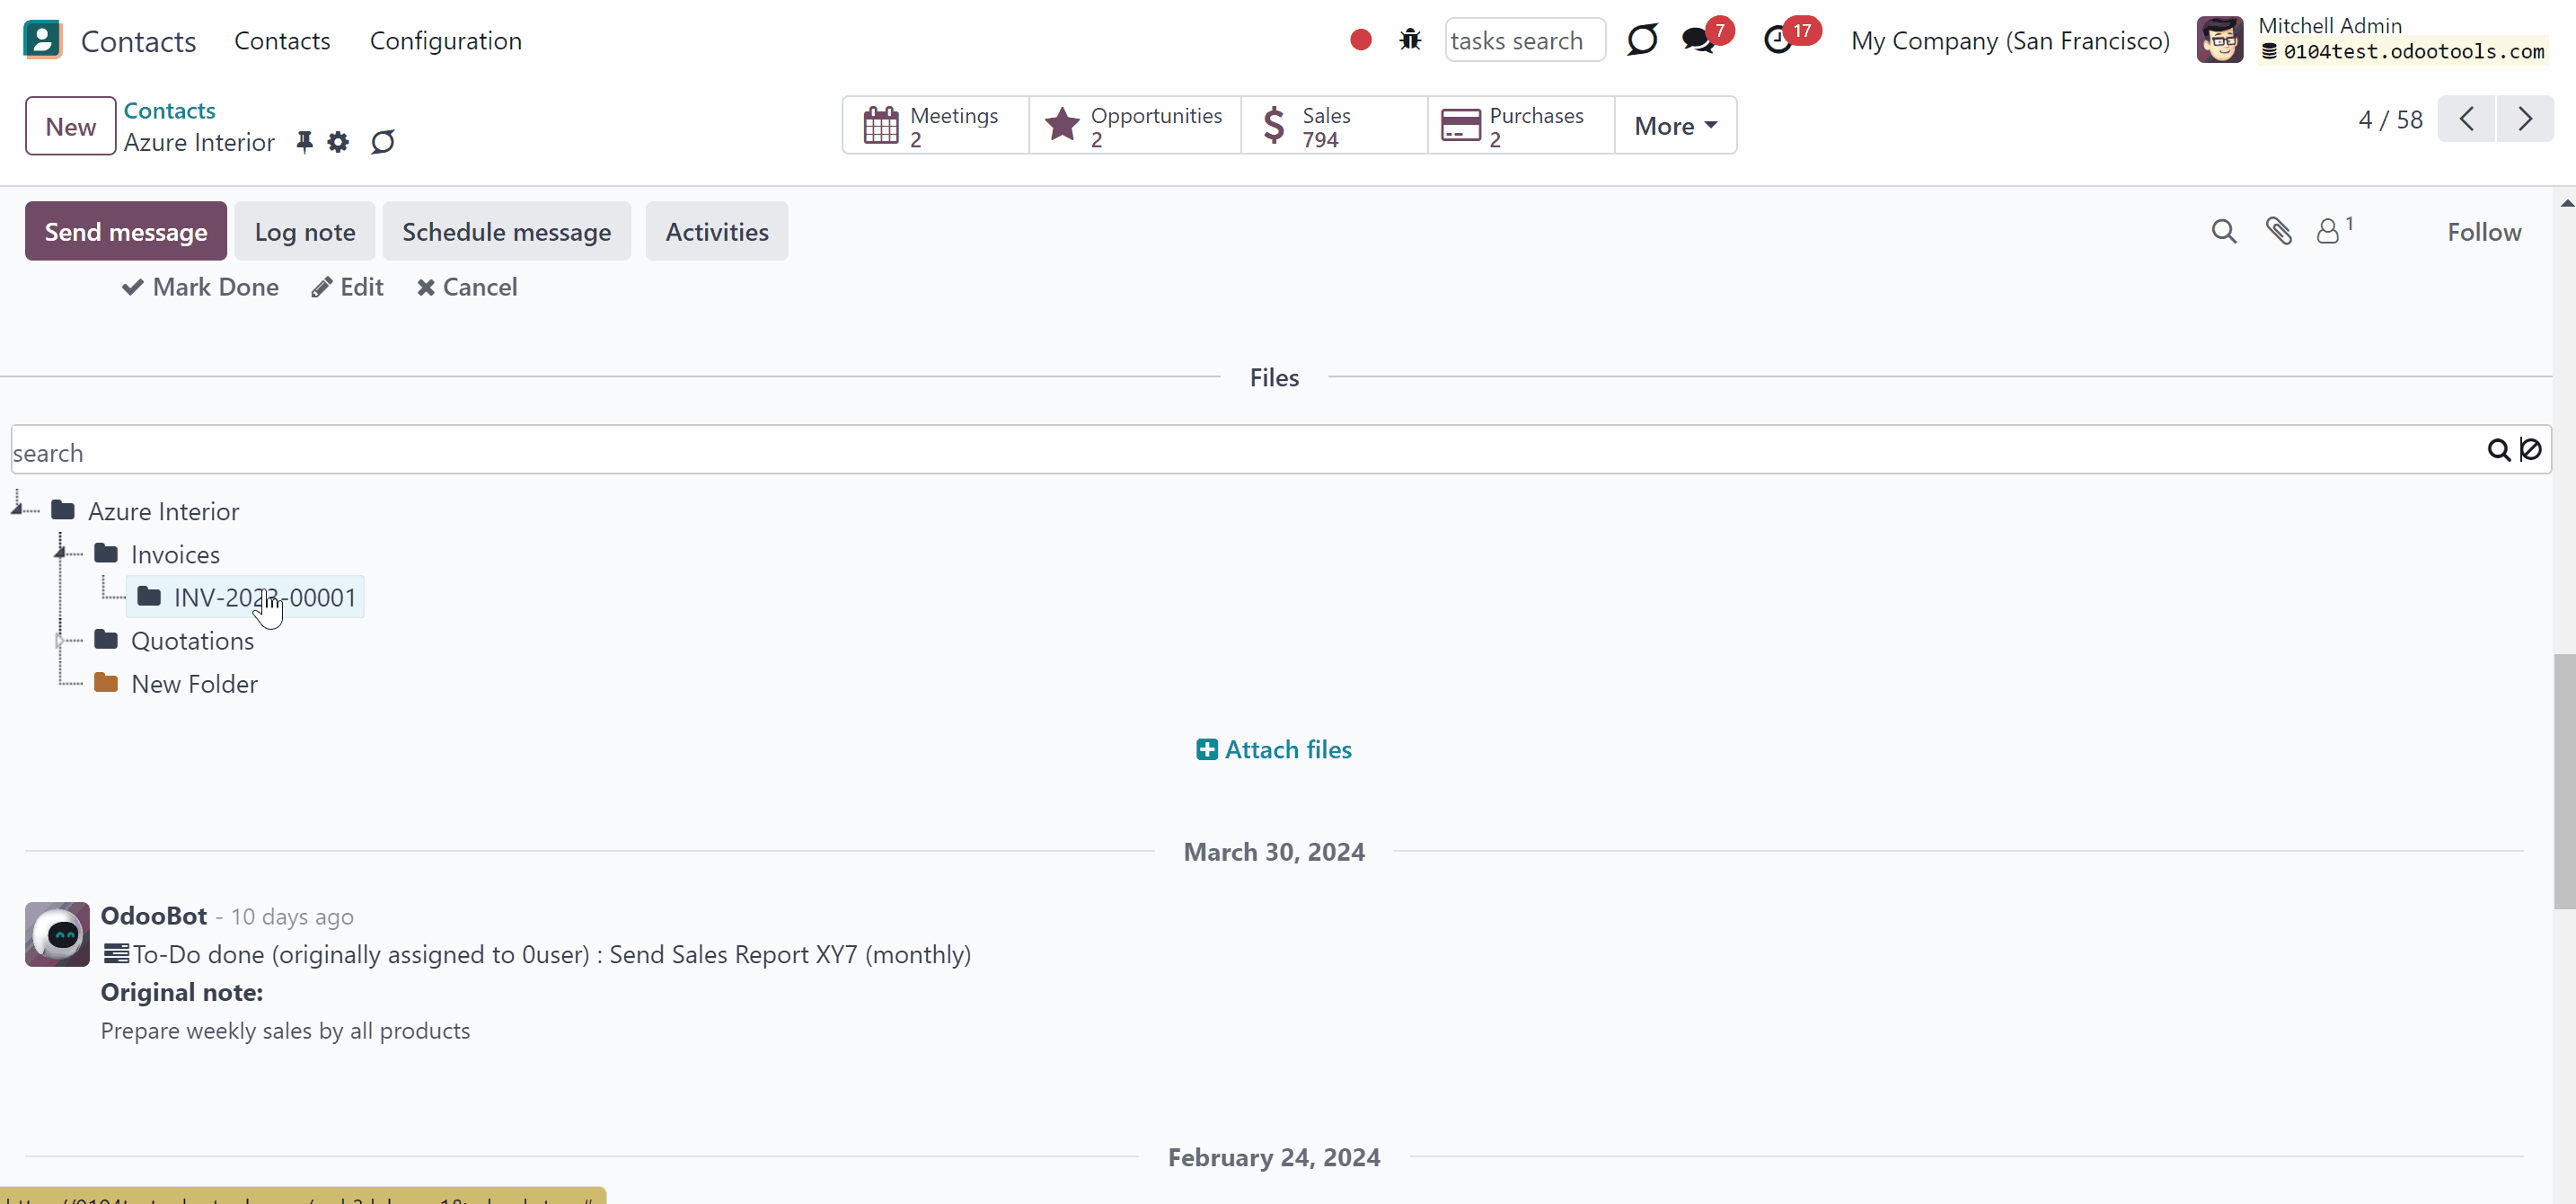Image resolution: width=2576 pixels, height=1204 pixels.
Task: Go to previous contact record
Action: tap(2466, 119)
